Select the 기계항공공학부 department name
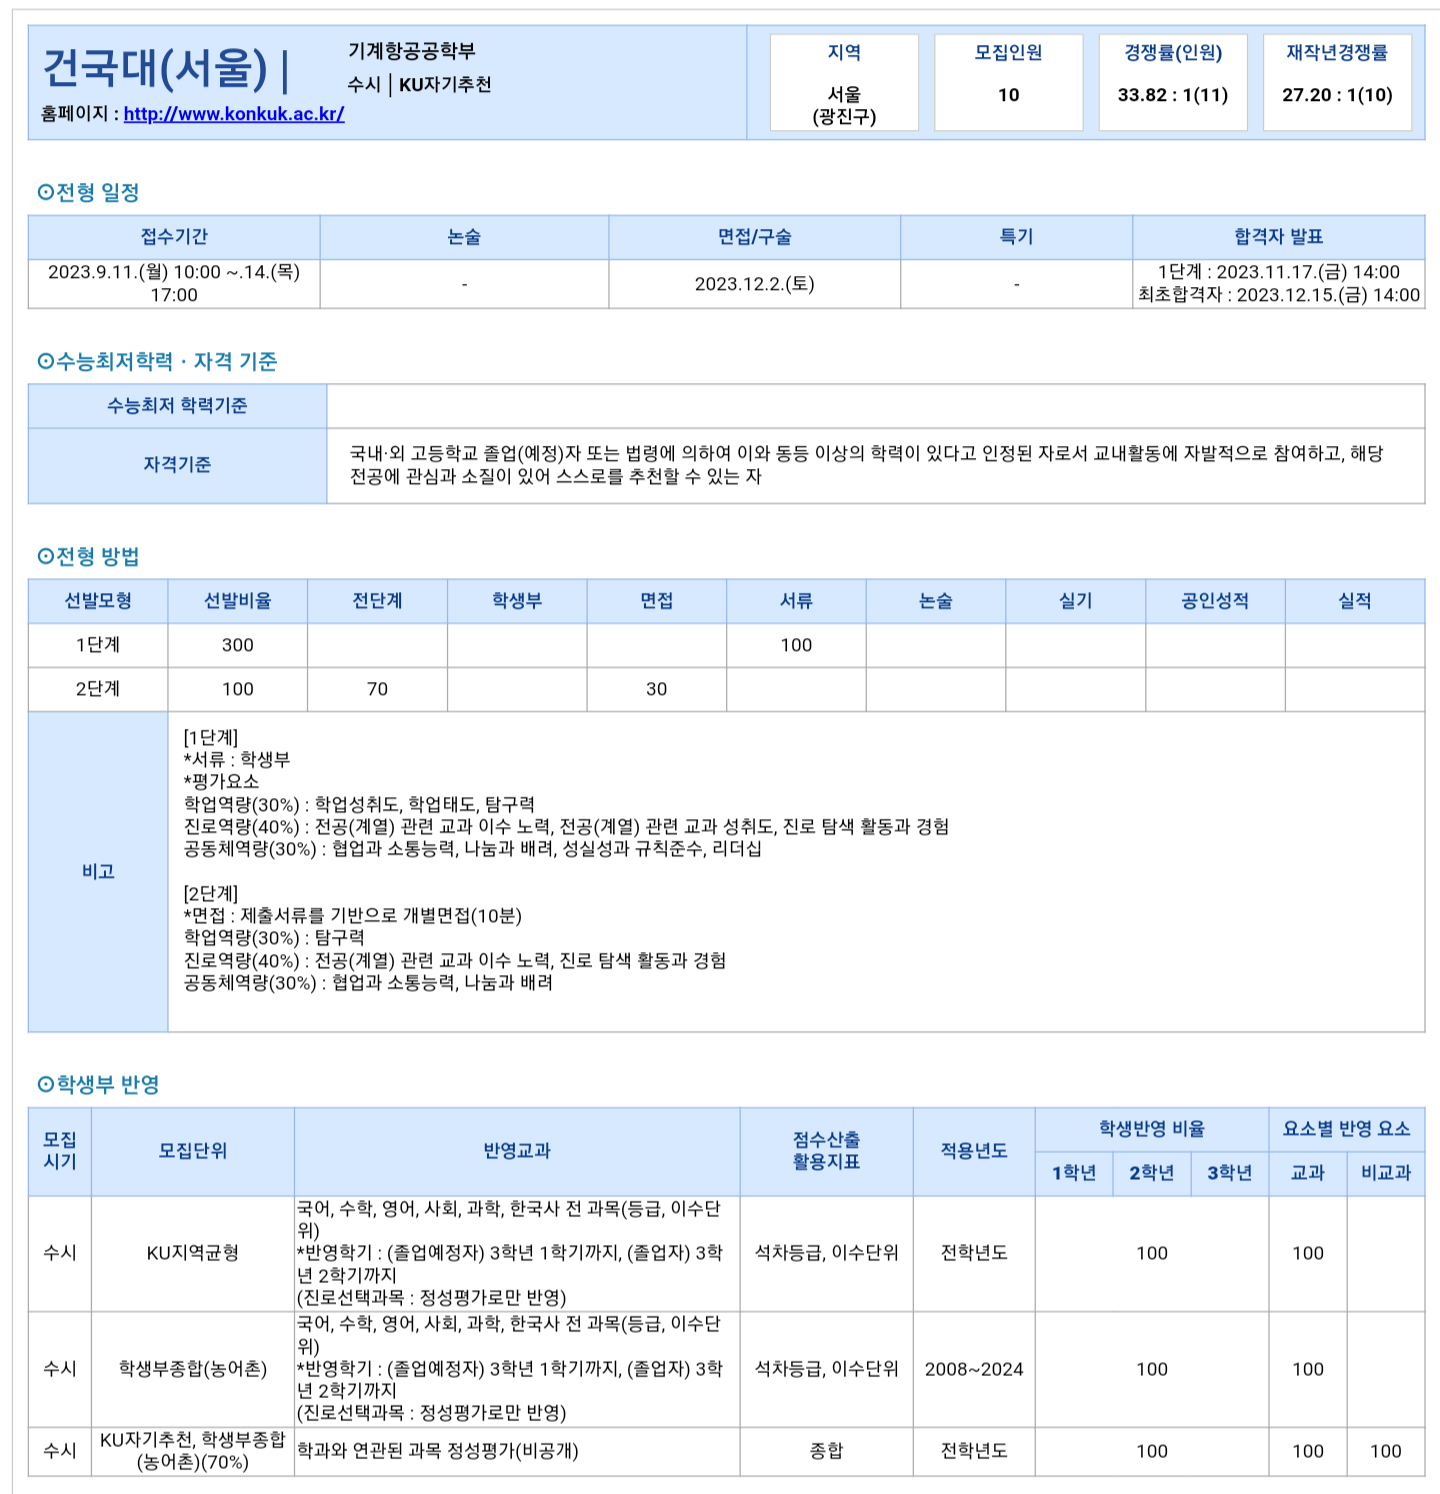The image size is (1440, 1494). [412, 51]
